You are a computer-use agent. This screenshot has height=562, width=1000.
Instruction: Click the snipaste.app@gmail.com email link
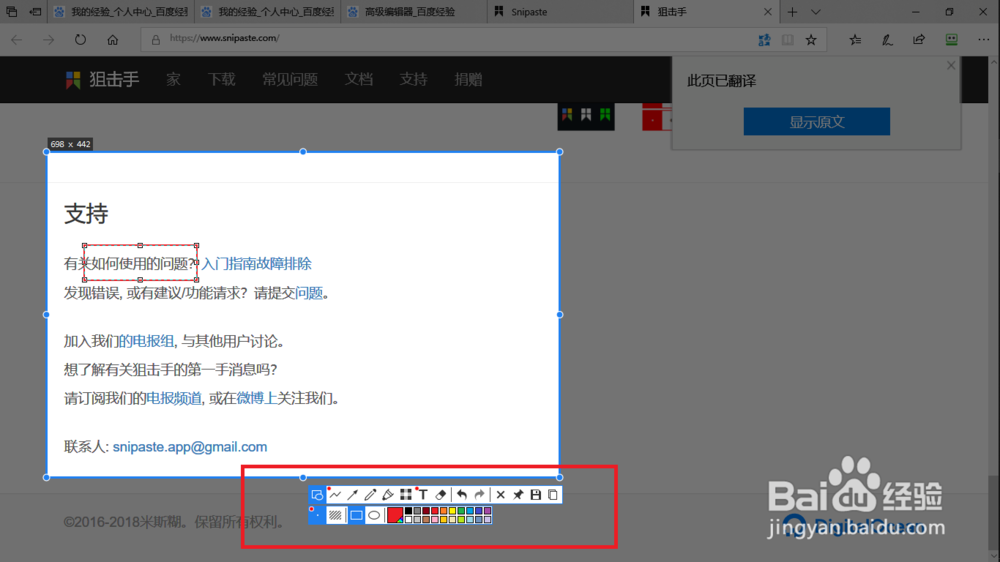click(190, 447)
